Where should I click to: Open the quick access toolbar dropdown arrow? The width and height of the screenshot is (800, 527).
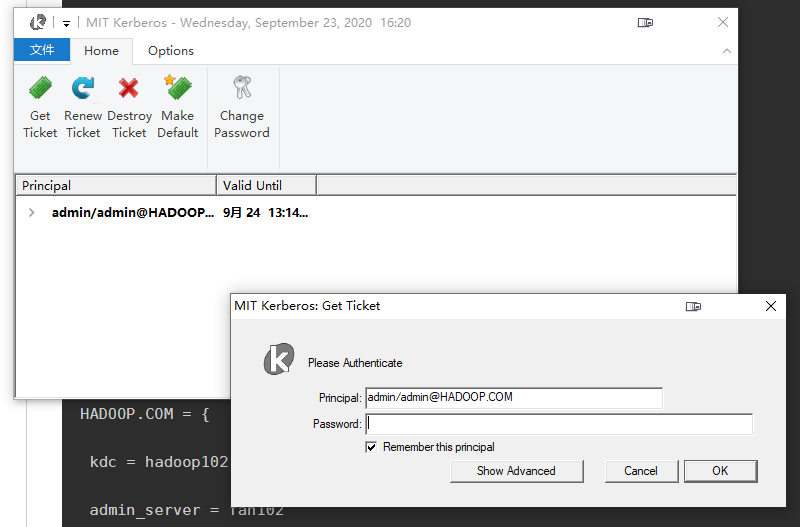[66, 23]
